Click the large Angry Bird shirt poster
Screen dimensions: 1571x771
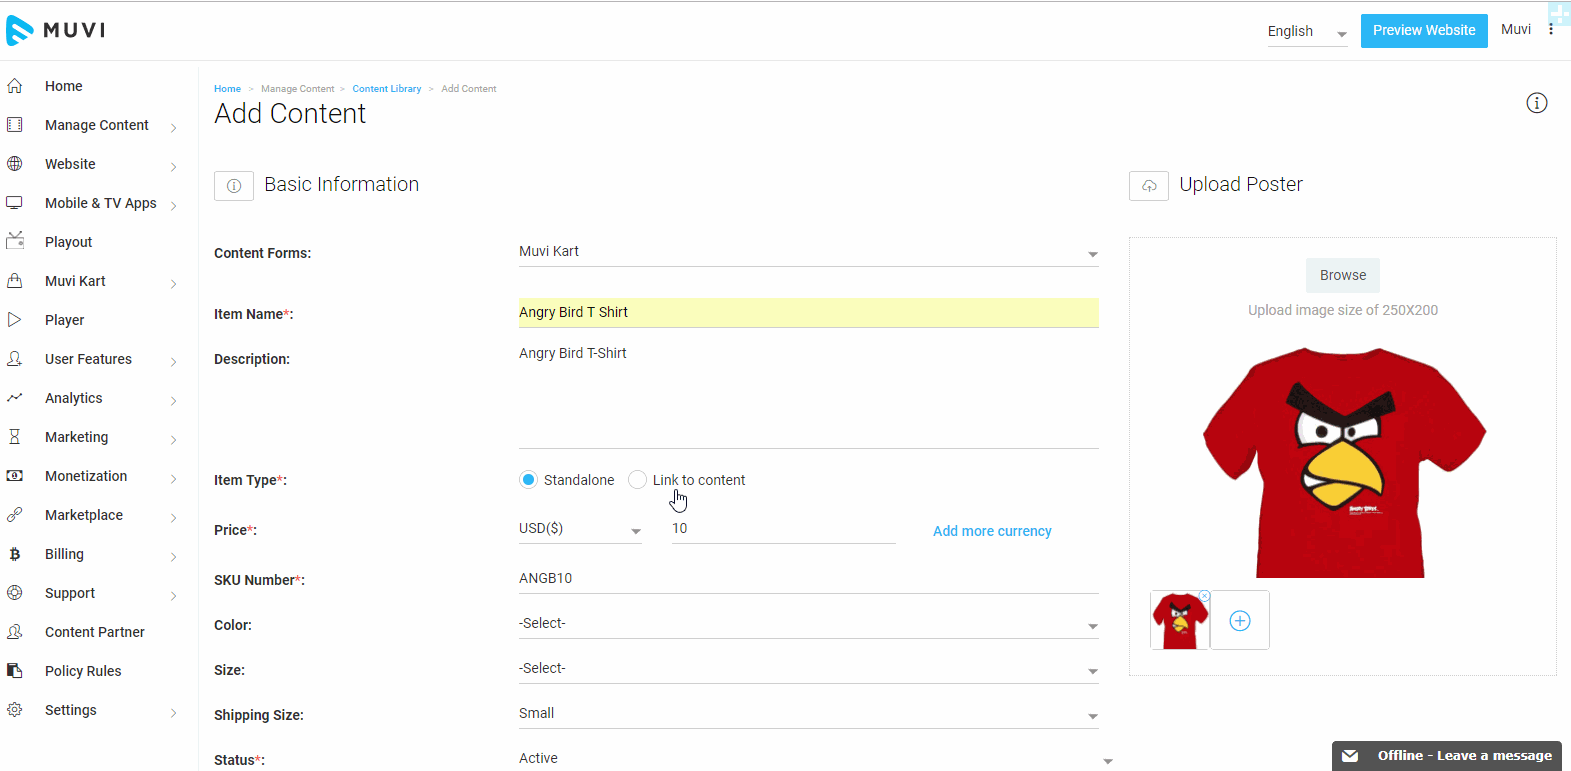1344,462
